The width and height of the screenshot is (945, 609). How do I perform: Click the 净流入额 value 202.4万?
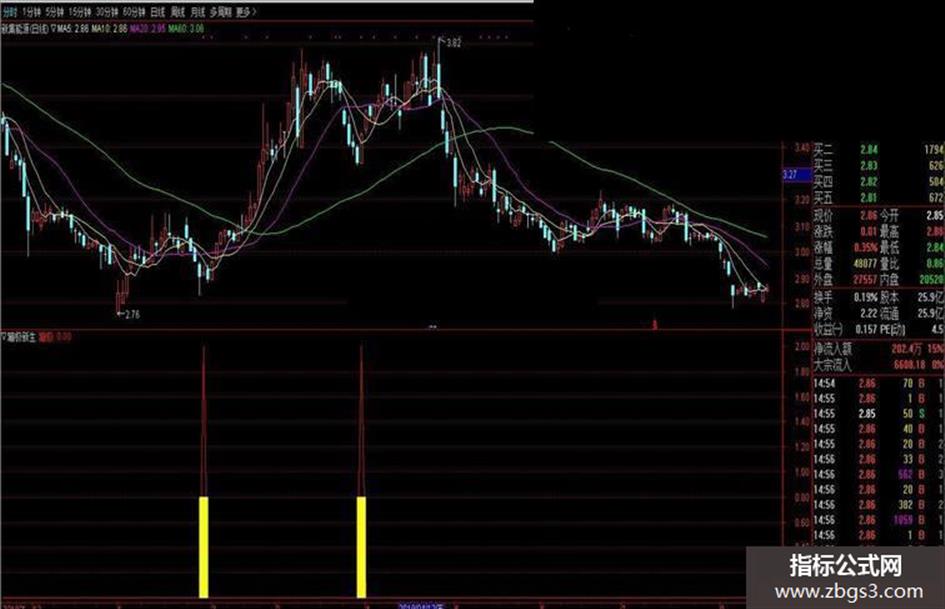(x=906, y=349)
